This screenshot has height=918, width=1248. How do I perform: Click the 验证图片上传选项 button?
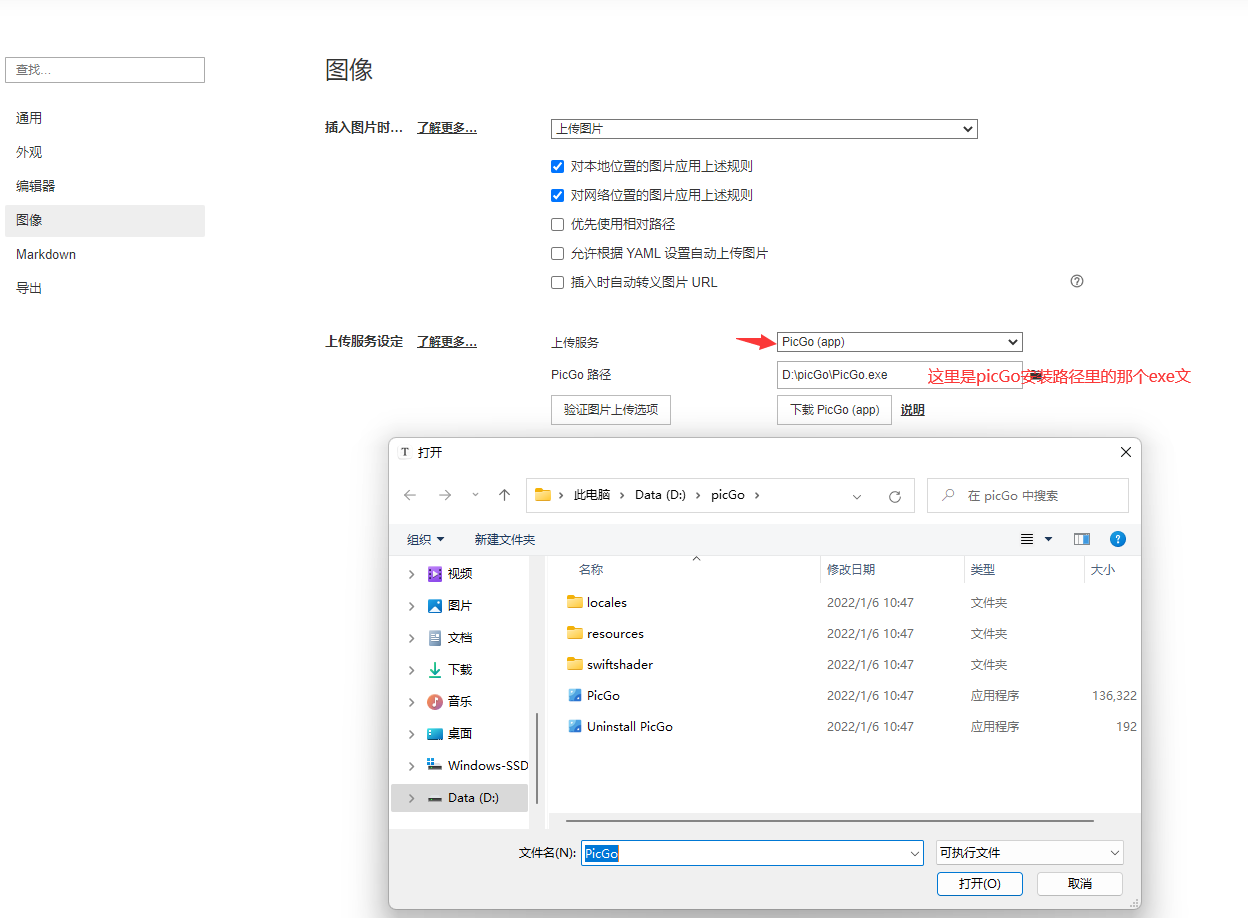(x=611, y=409)
